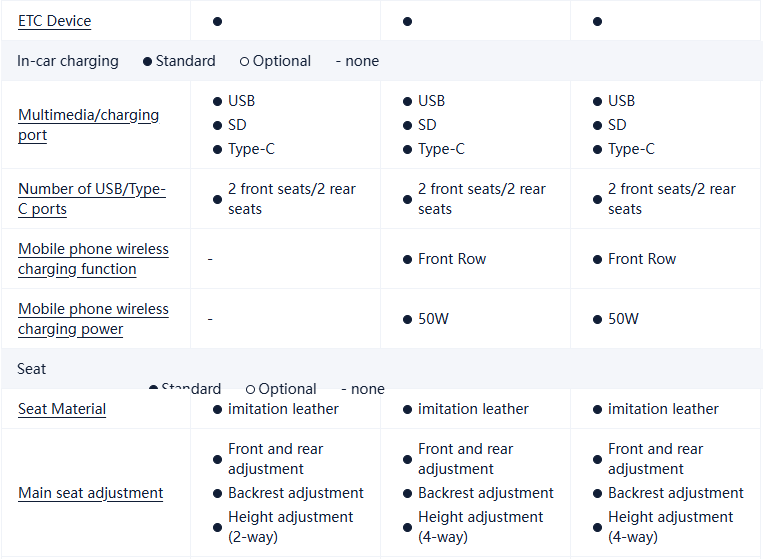This screenshot has height=559, width=763.
Task: Open the ETC Device link
Action: (54, 21)
